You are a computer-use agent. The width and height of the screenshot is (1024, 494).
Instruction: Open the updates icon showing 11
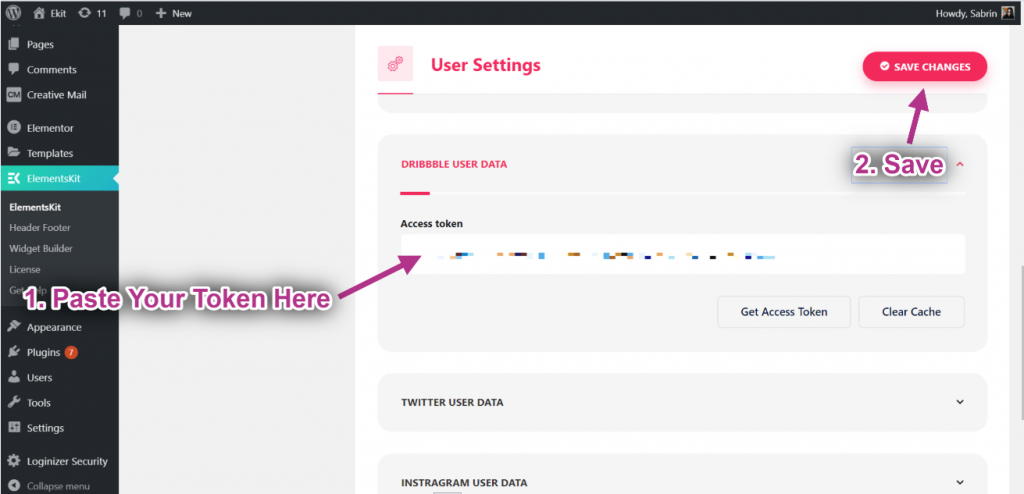click(x=84, y=12)
